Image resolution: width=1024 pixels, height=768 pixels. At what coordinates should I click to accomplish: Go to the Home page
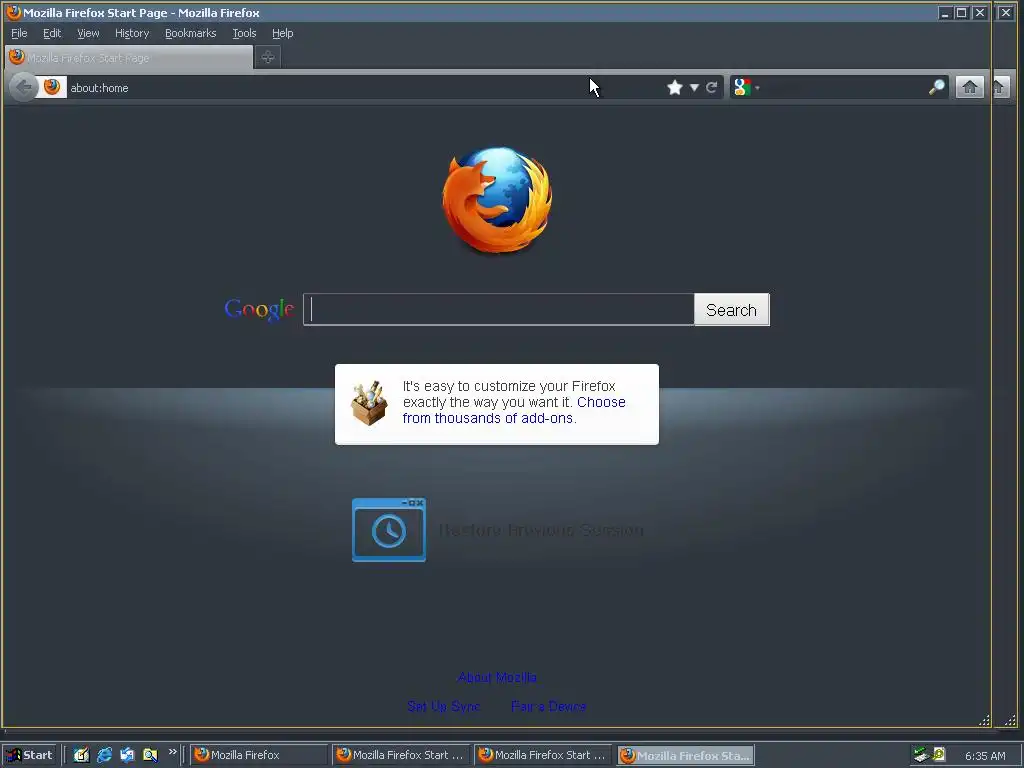(970, 88)
